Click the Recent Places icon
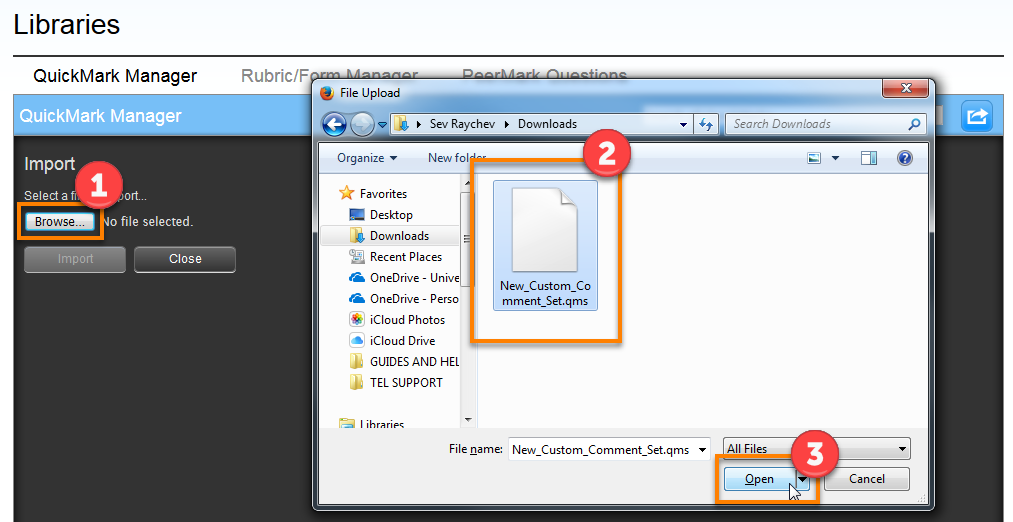1013x522 pixels. [357, 256]
